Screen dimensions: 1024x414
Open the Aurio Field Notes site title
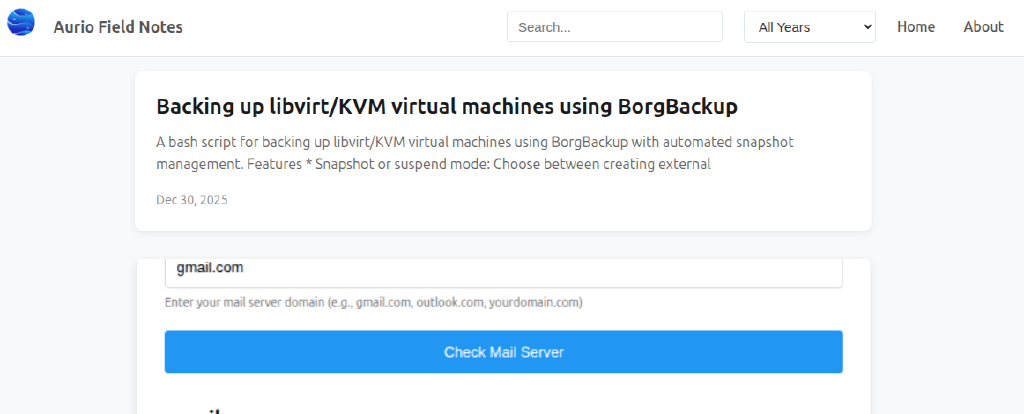[118, 27]
